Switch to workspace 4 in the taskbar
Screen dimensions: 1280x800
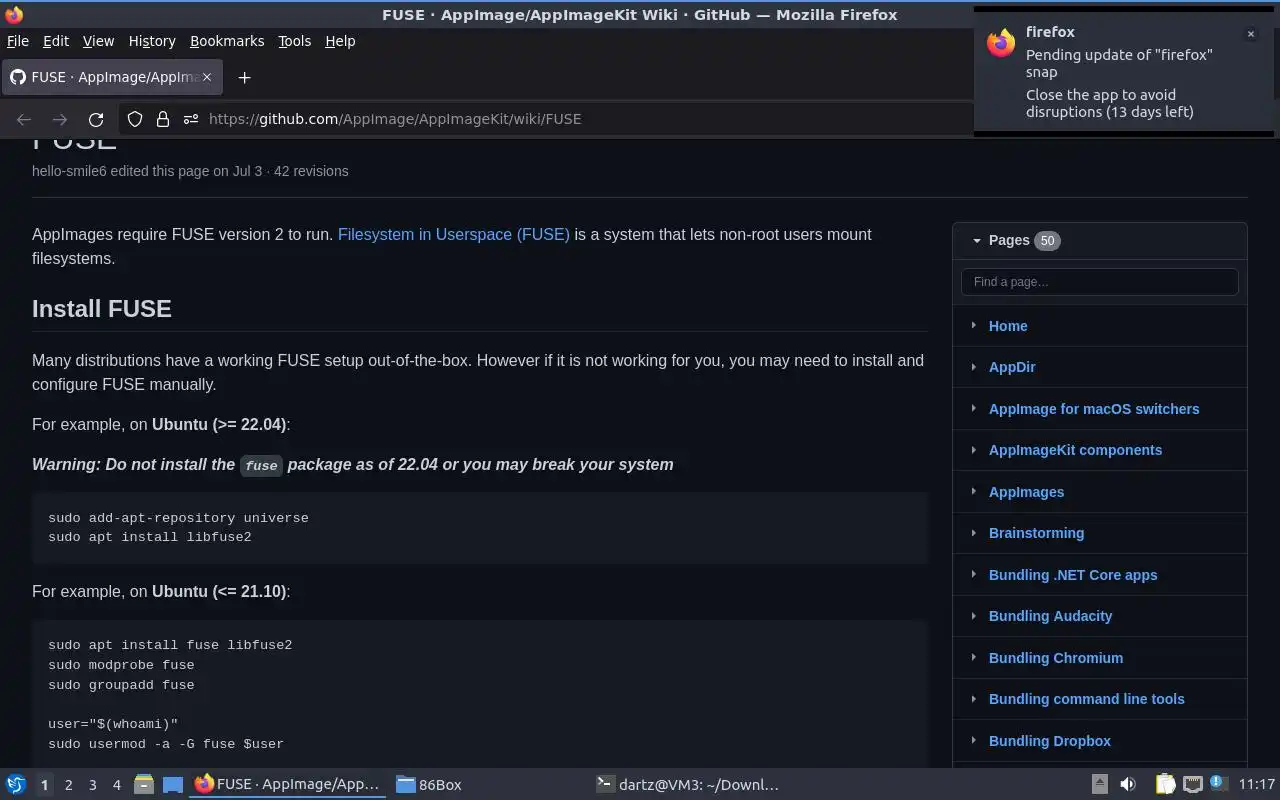pyautogui.click(x=116, y=785)
